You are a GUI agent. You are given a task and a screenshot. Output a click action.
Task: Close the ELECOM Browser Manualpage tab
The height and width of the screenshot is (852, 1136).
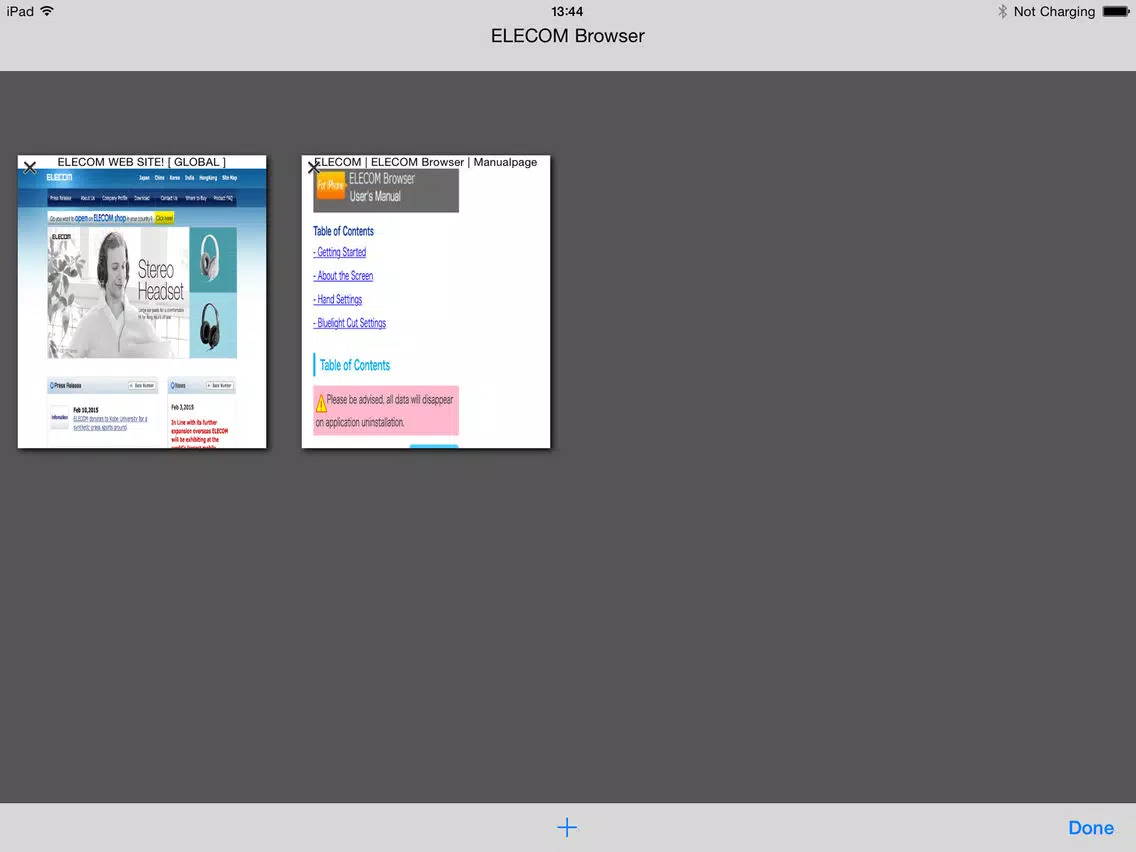click(314, 167)
